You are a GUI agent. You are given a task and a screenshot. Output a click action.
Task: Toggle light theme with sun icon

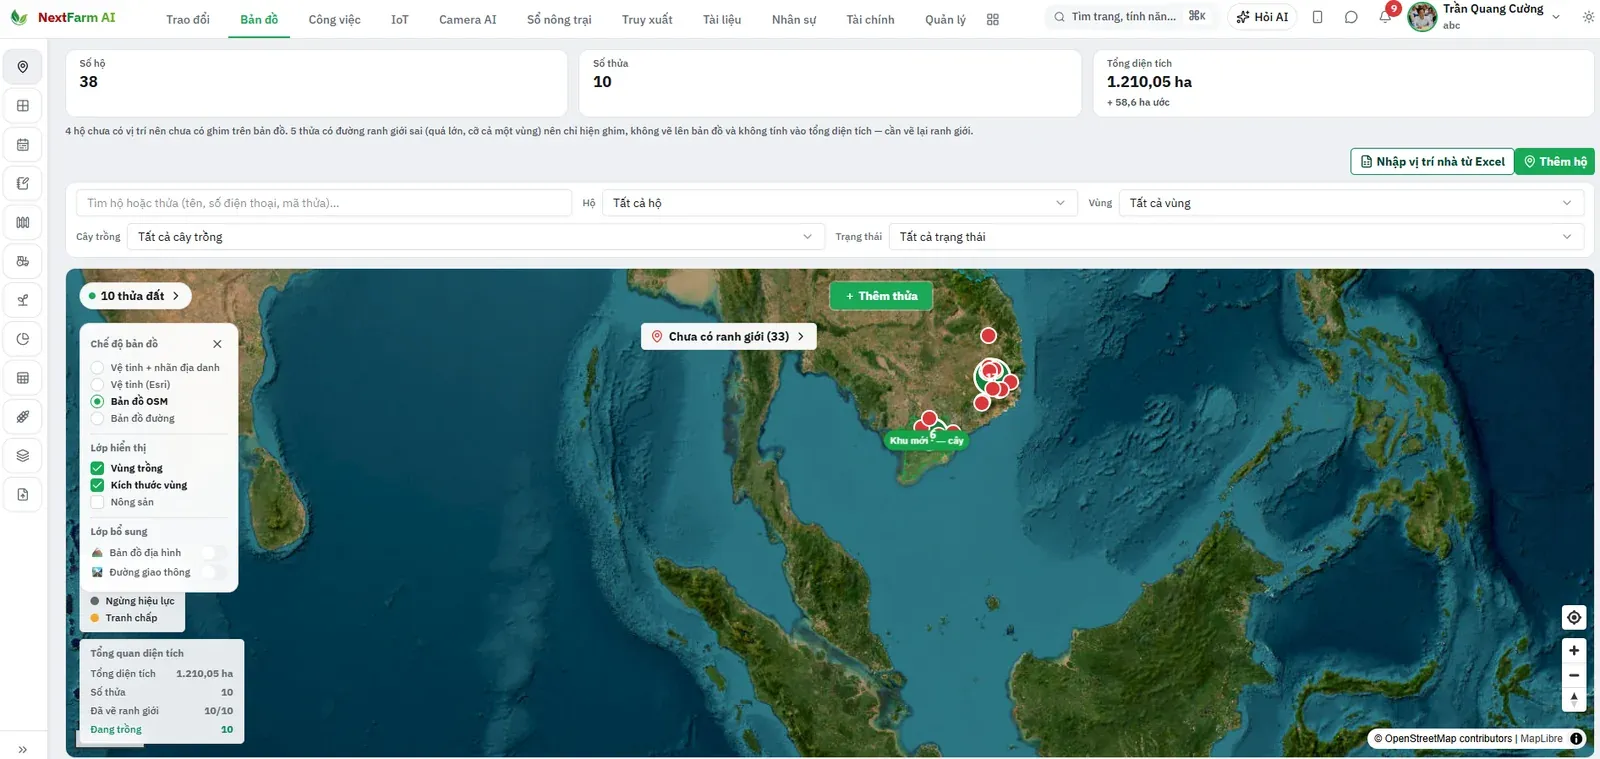pyautogui.click(x=1588, y=17)
